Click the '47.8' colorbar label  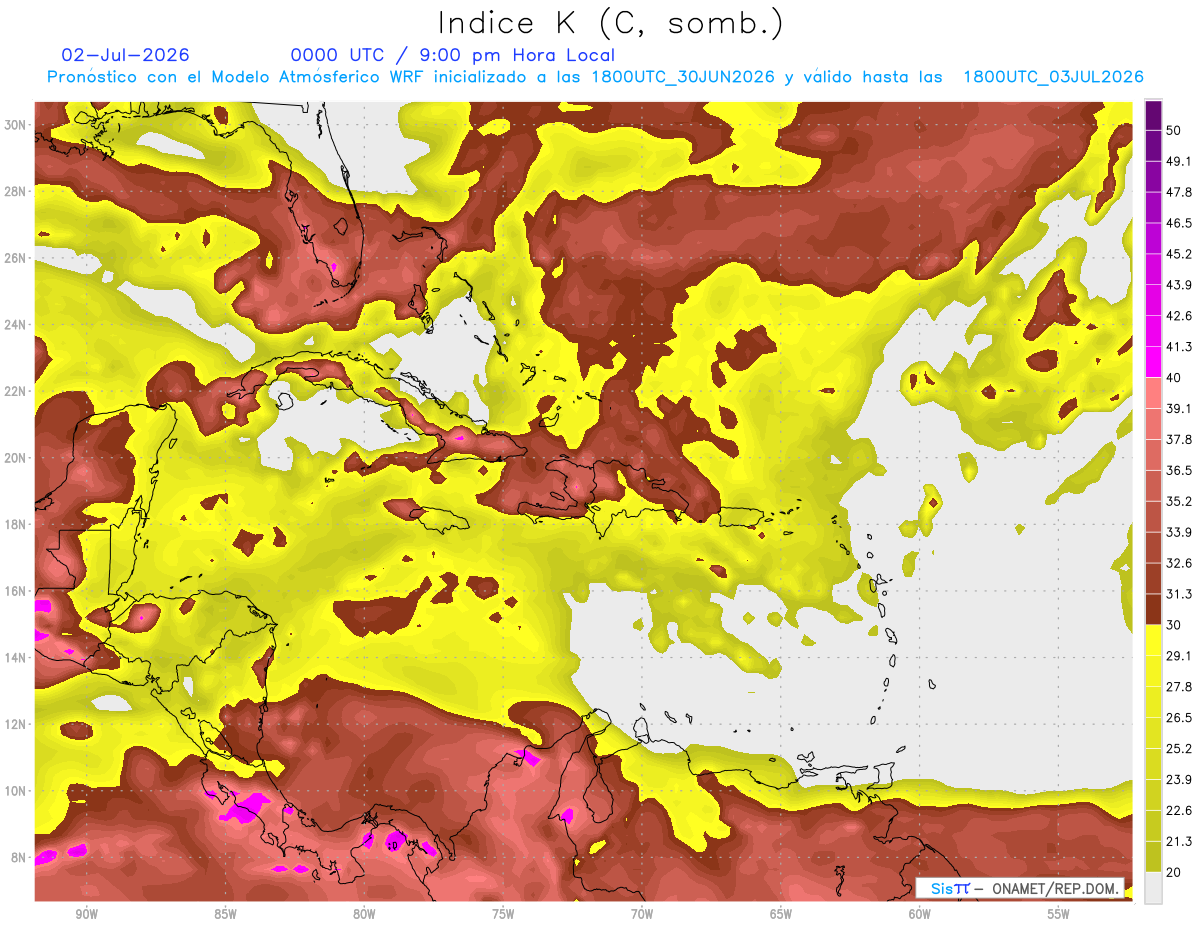1178,192
